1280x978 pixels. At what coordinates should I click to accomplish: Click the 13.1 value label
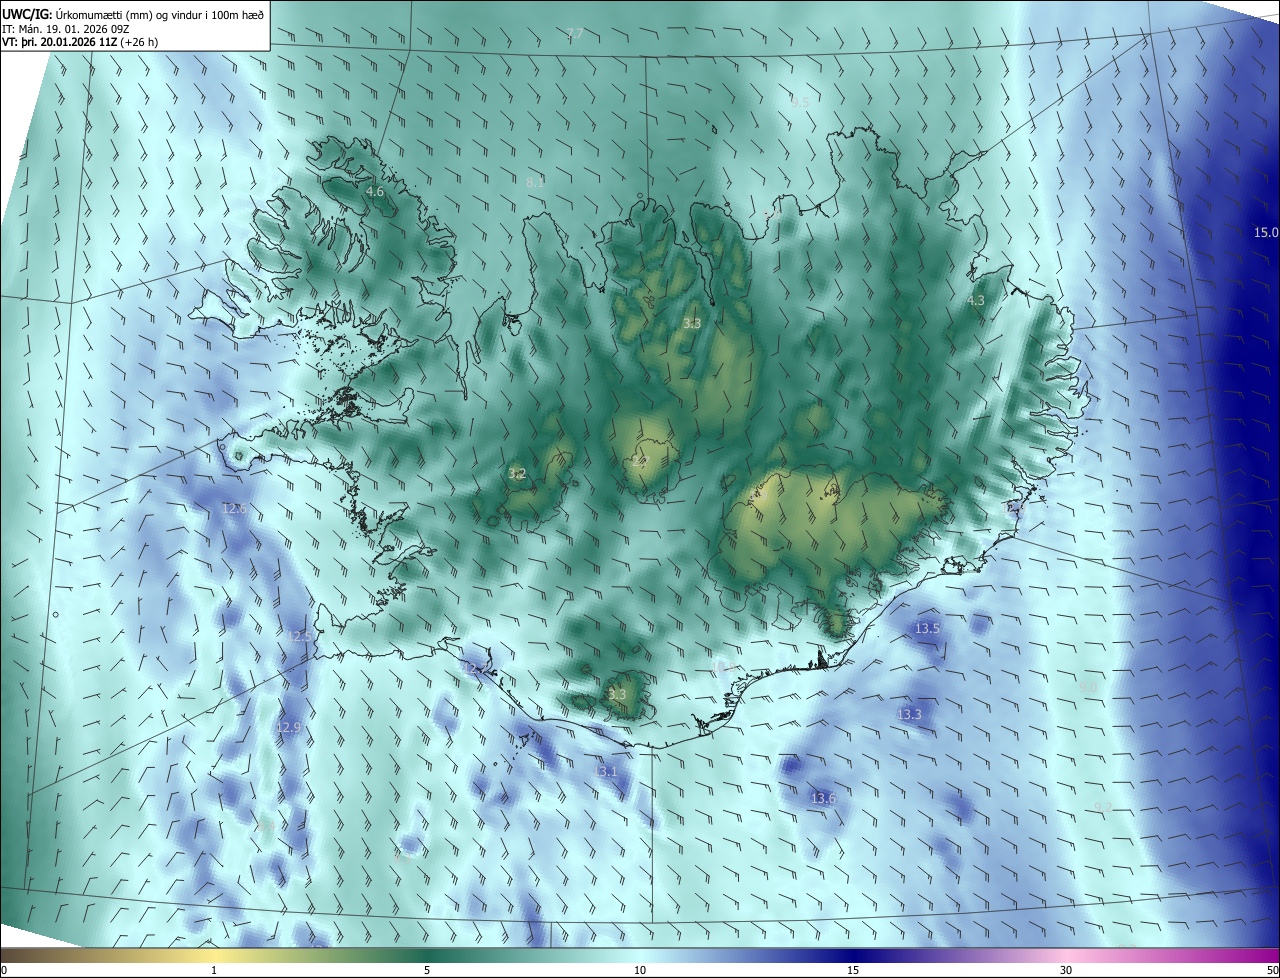(x=606, y=772)
